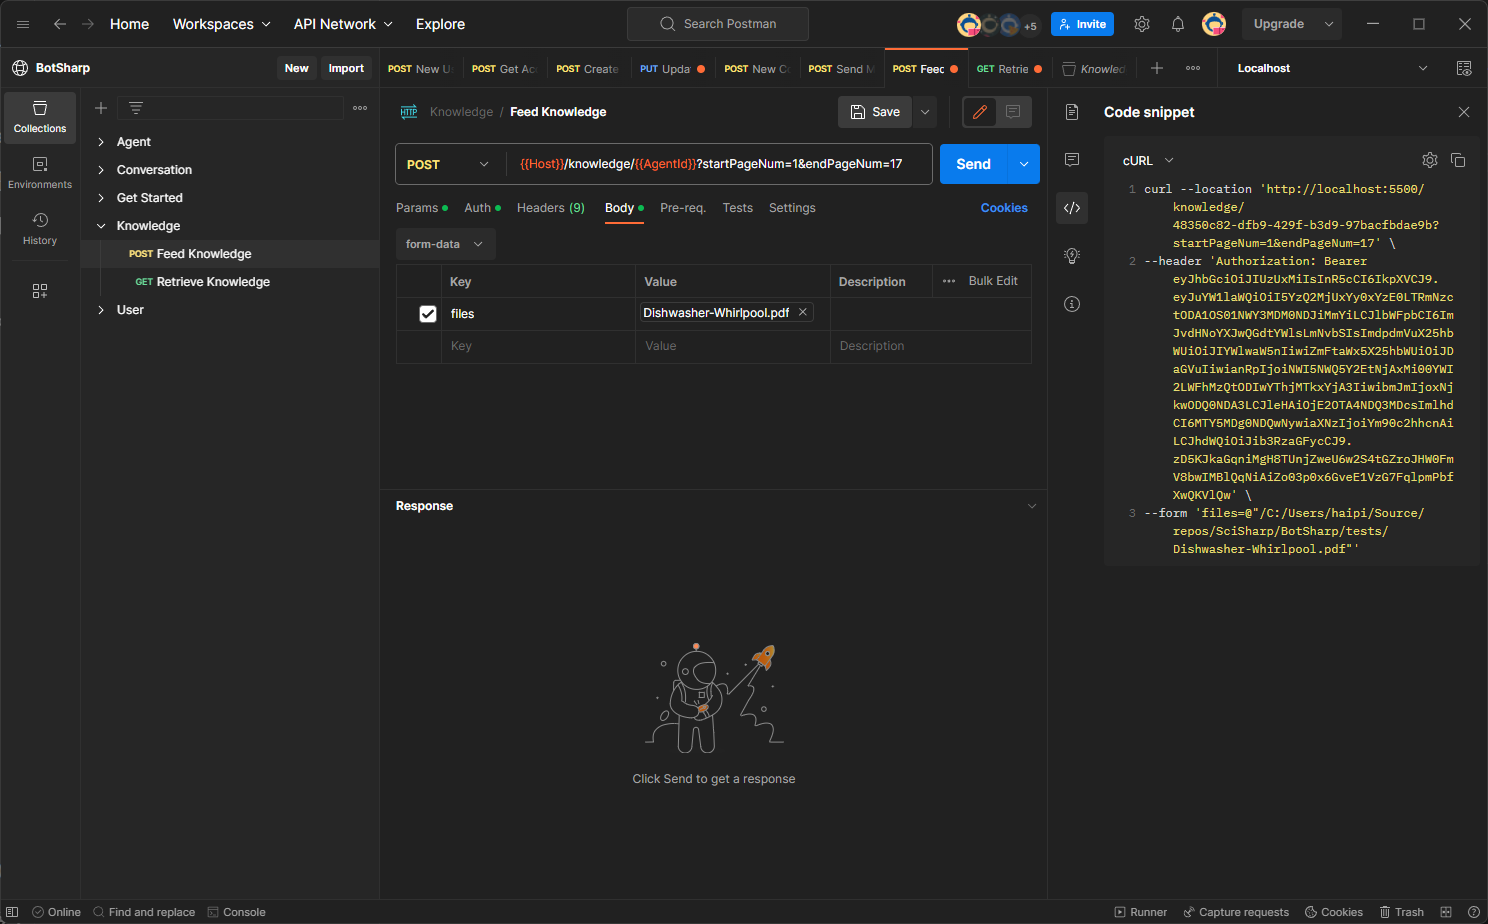Switch to the request Settings tab

coord(792,208)
